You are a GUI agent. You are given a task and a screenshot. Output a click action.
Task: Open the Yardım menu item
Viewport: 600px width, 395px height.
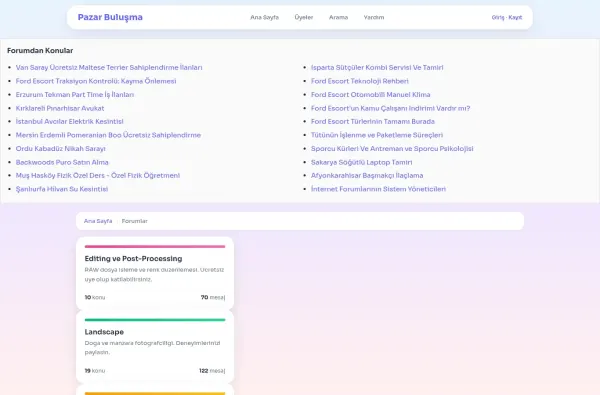(x=374, y=17)
